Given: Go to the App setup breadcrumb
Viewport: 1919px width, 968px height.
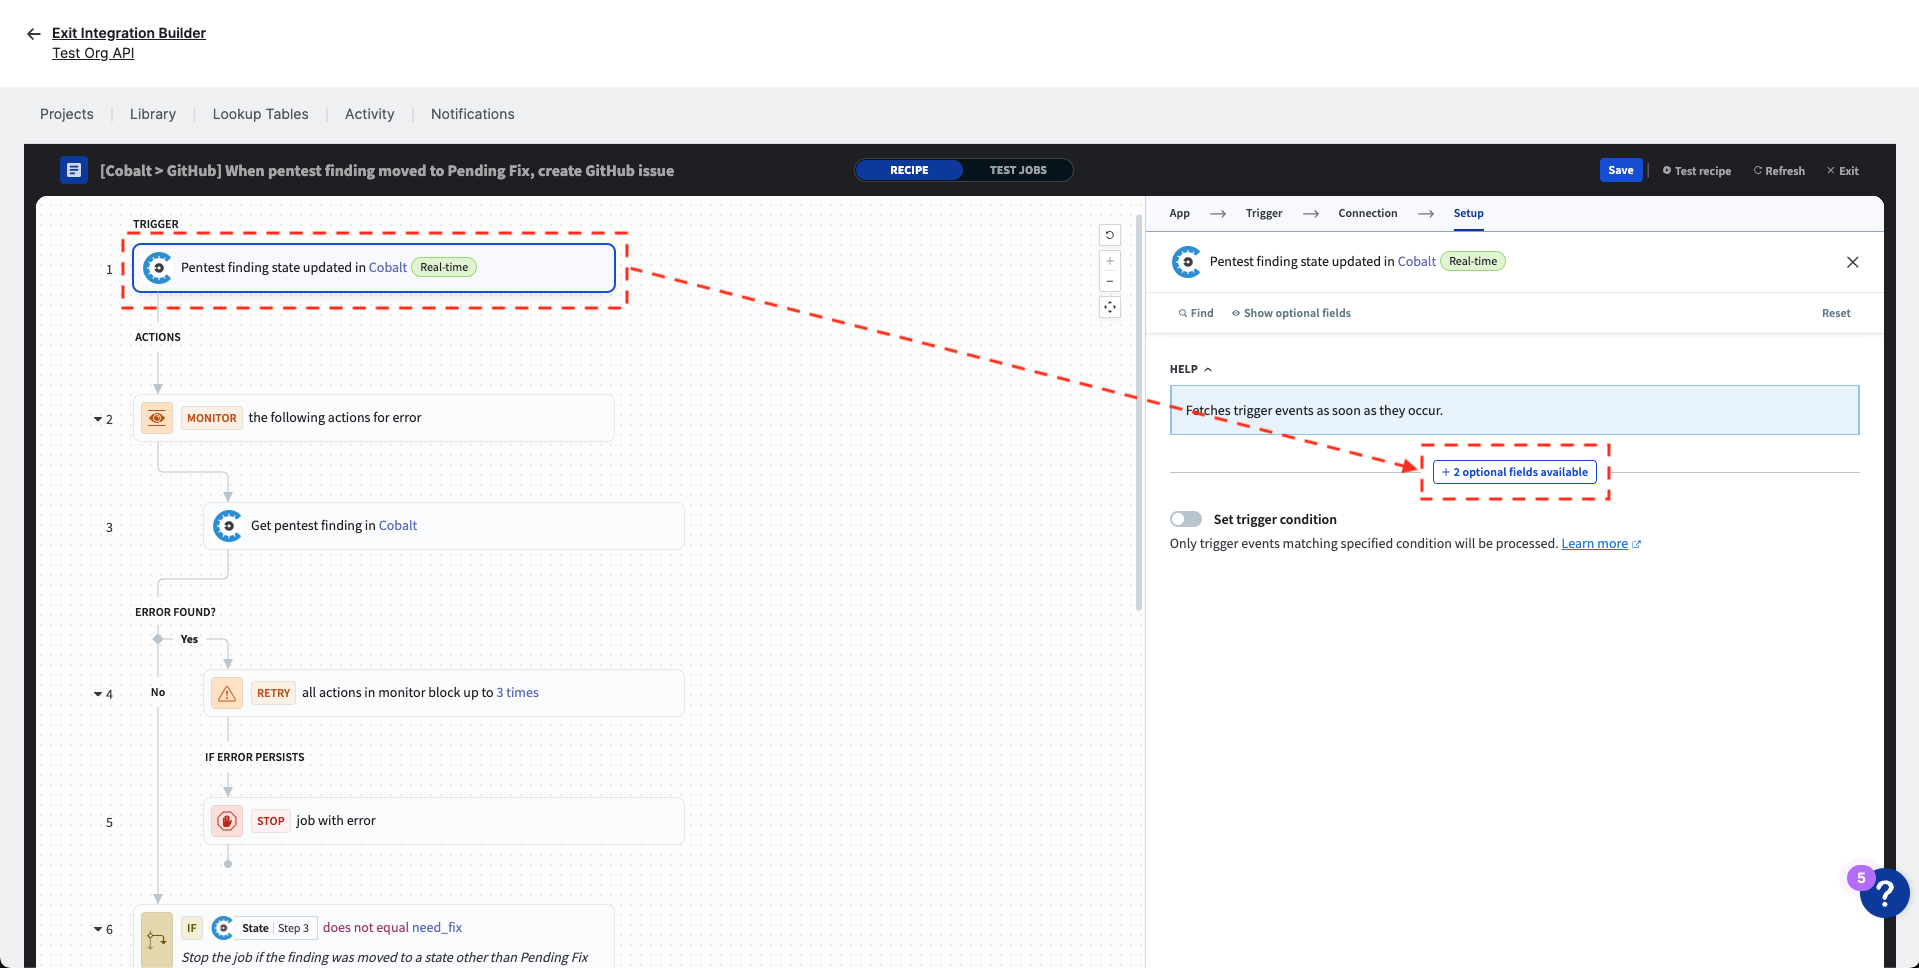Looking at the screenshot, I should tap(1180, 213).
